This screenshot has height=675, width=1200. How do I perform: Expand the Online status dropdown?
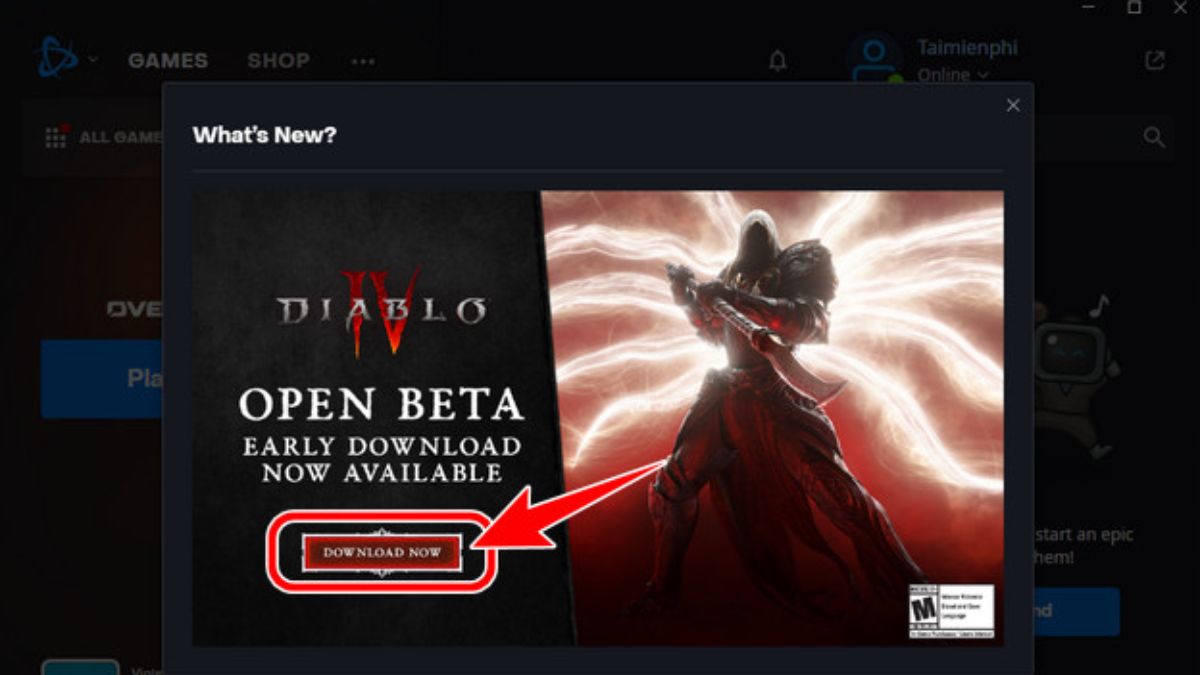tap(953, 75)
